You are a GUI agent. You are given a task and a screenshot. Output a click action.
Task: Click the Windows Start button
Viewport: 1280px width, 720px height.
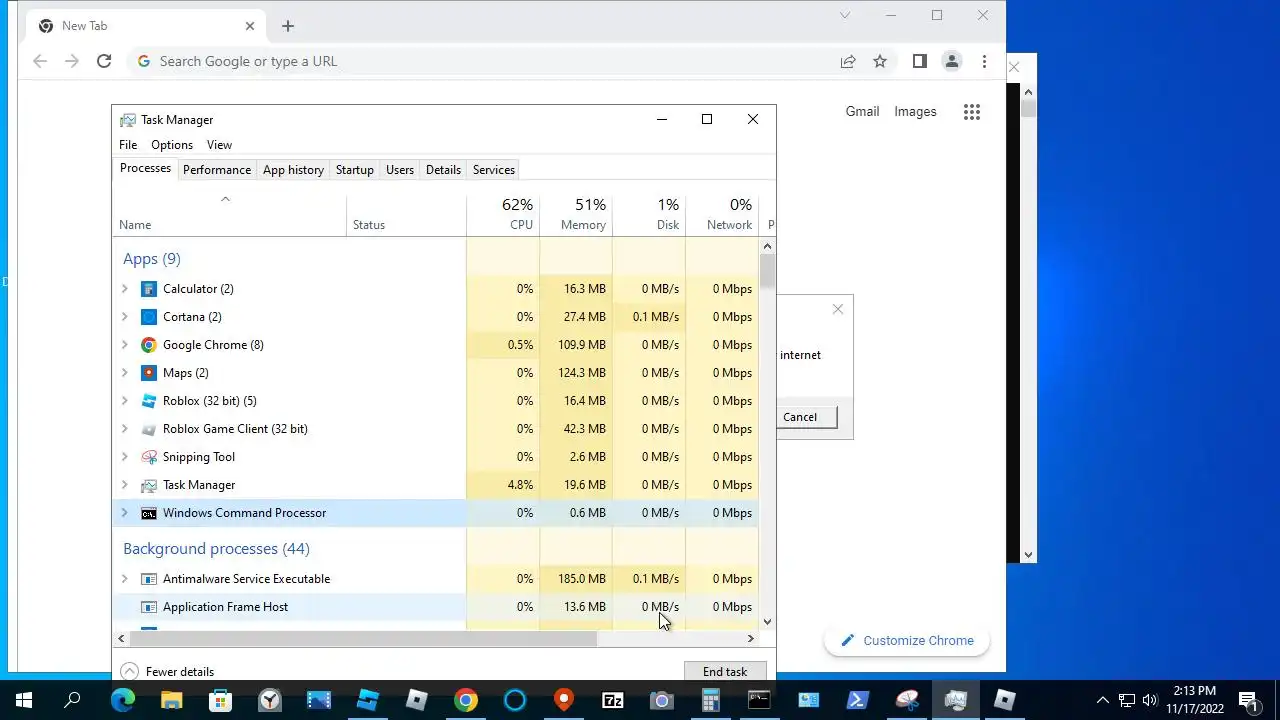pos(24,700)
